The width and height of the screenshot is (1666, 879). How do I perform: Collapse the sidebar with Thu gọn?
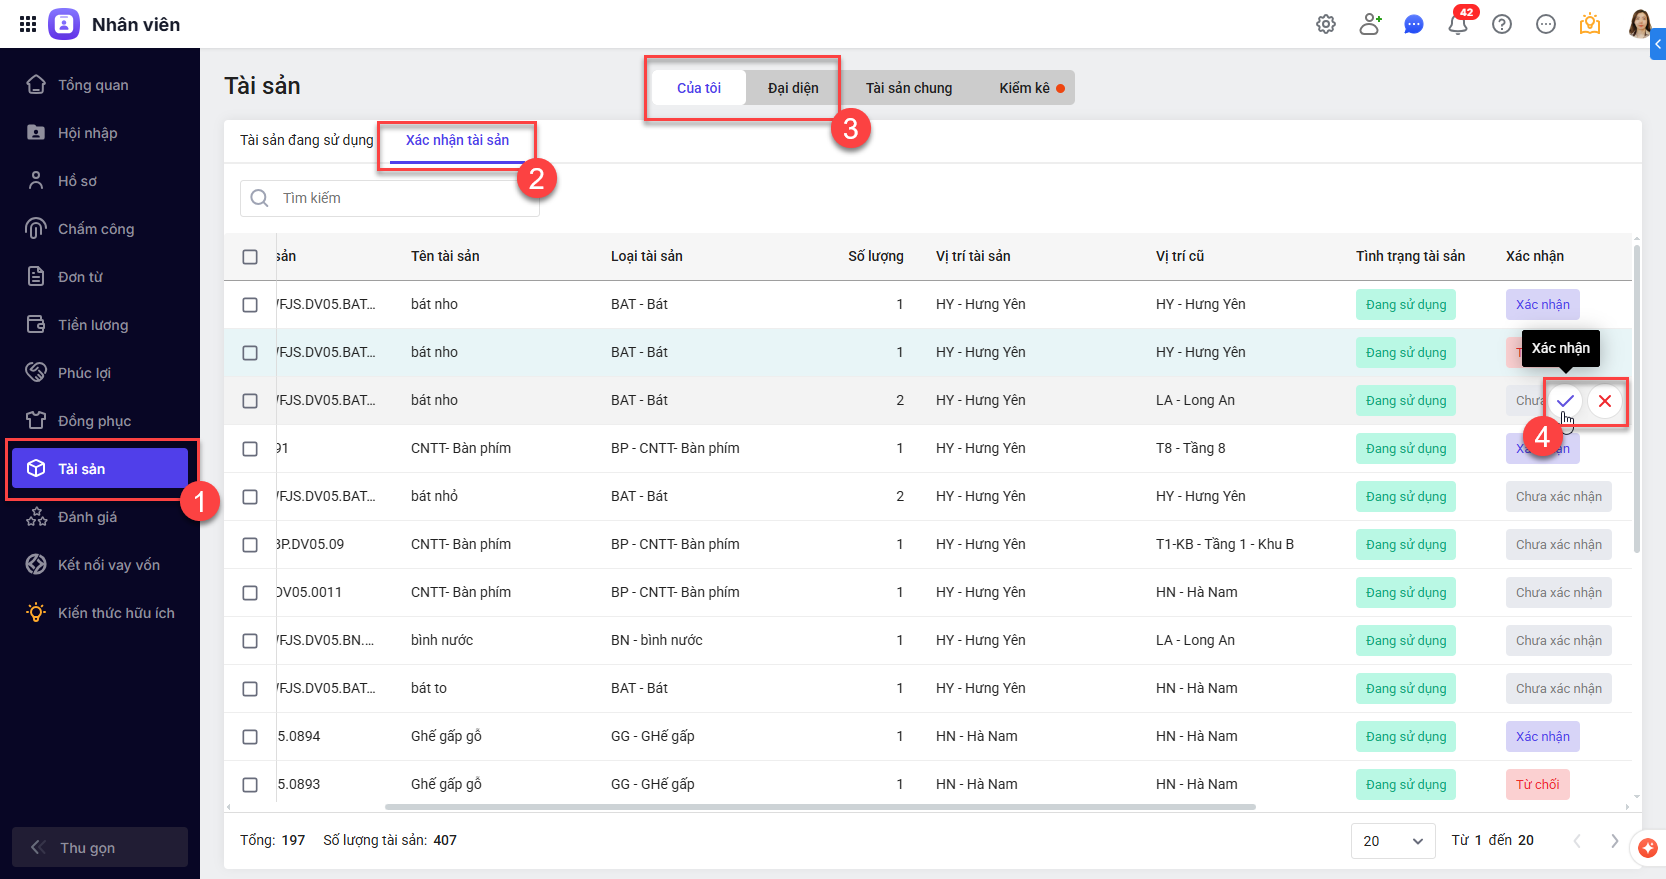(x=99, y=847)
